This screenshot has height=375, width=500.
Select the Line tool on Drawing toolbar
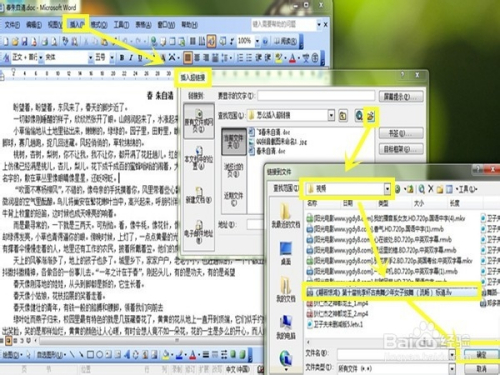(x=72, y=354)
